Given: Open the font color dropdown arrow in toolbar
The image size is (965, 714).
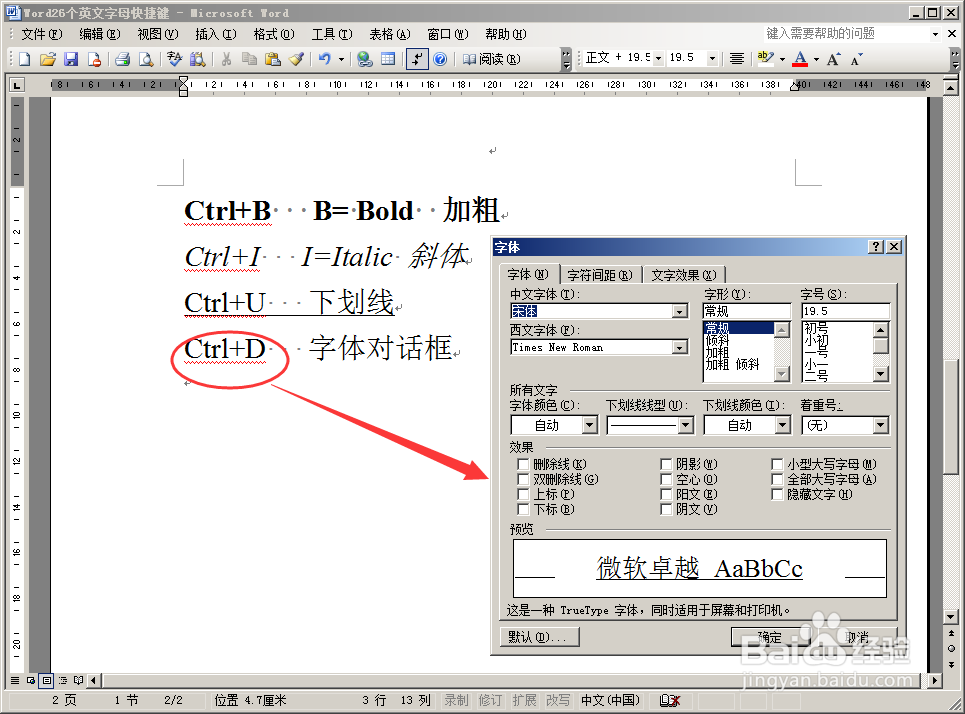Looking at the screenshot, I should click(x=817, y=60).
